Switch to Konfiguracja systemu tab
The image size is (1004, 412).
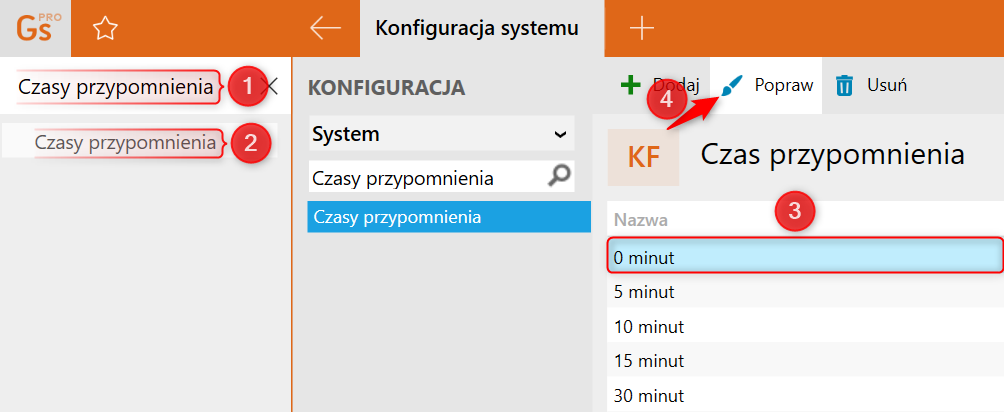476,29
